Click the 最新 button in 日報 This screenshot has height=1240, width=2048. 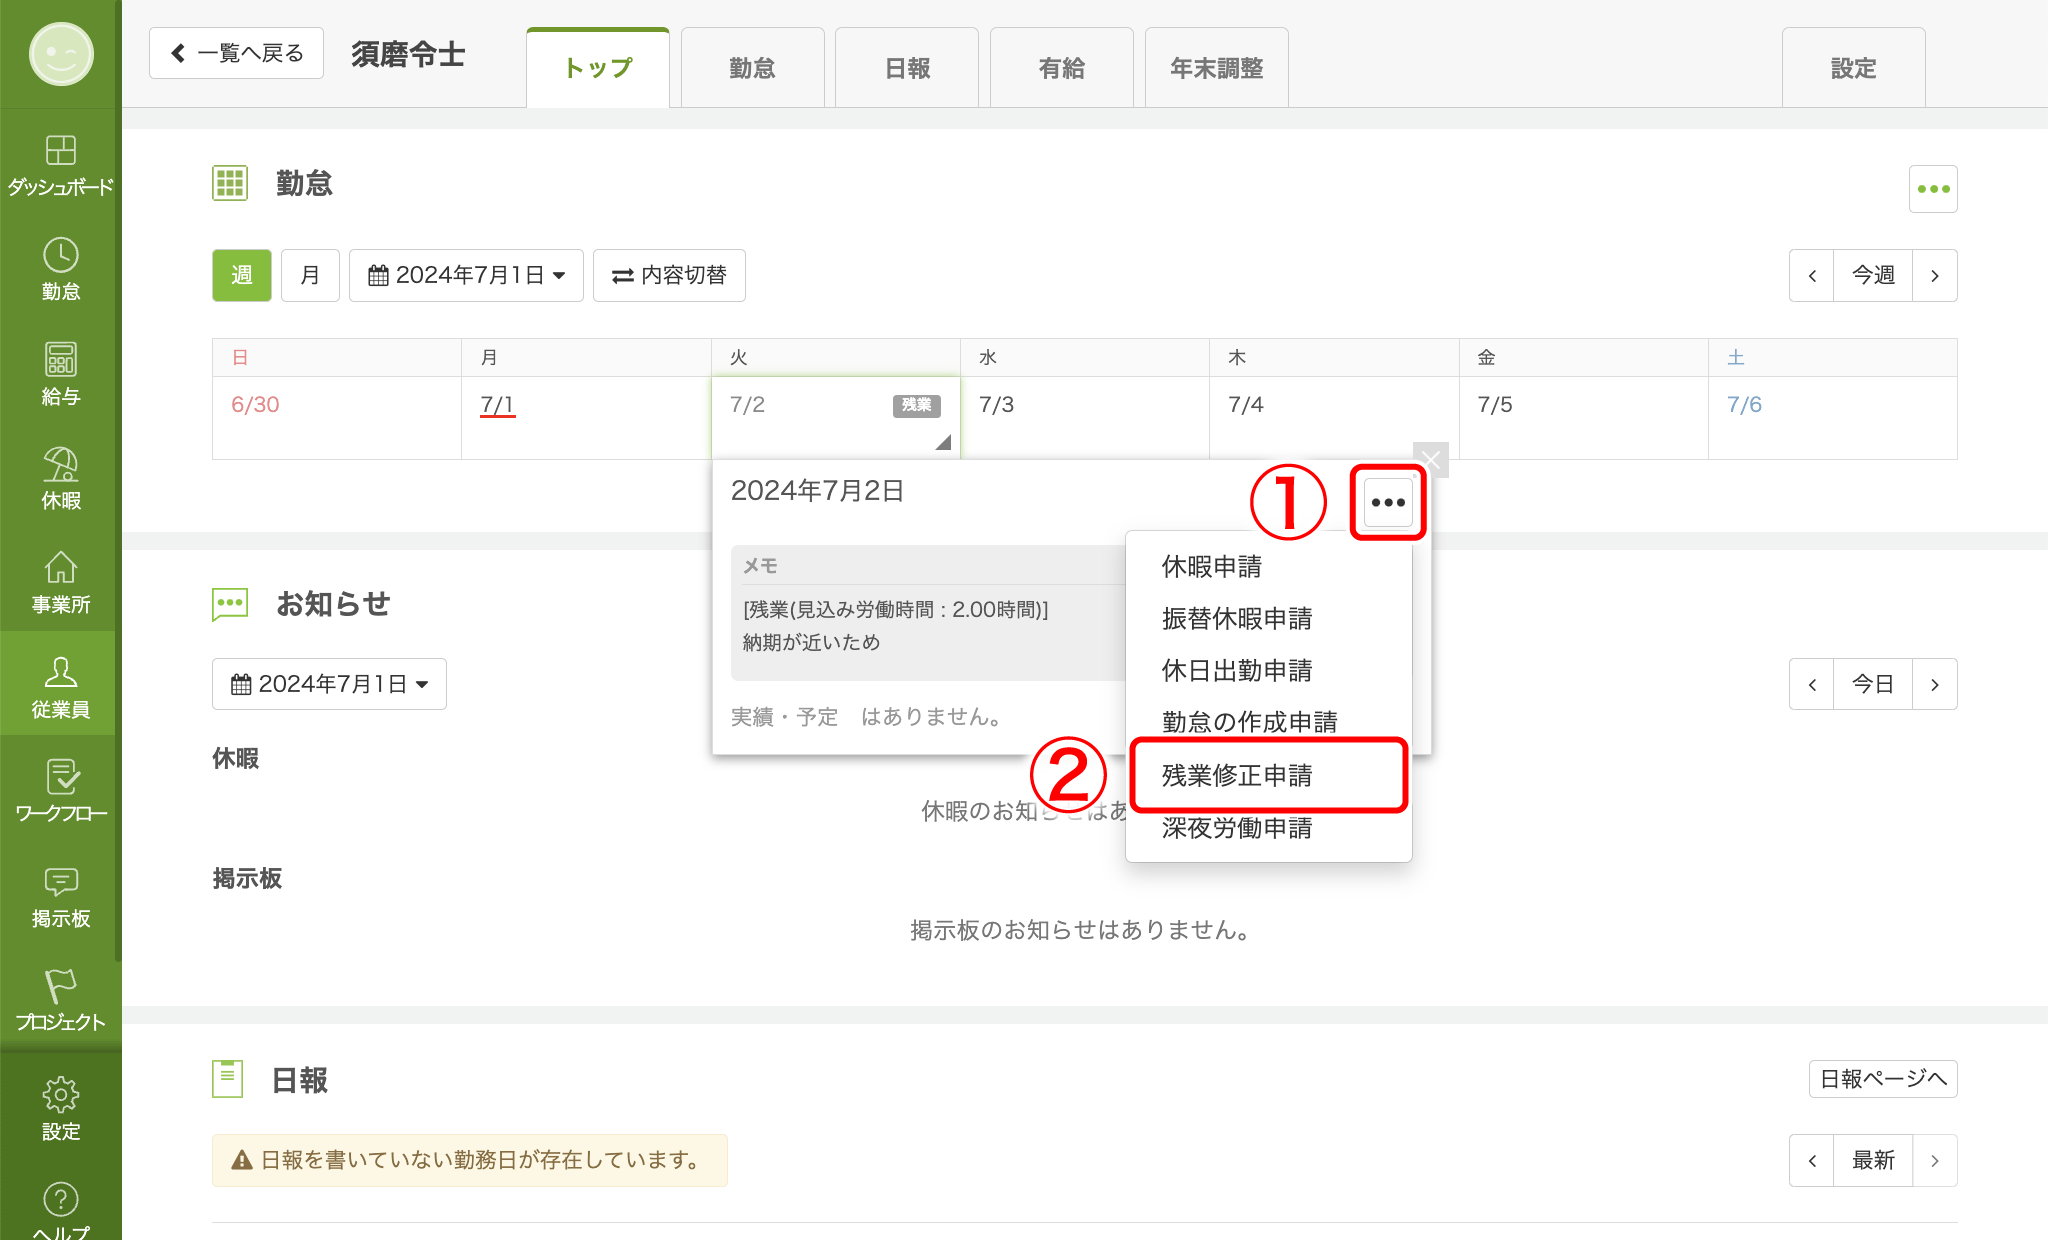tap(1873, 1160)
